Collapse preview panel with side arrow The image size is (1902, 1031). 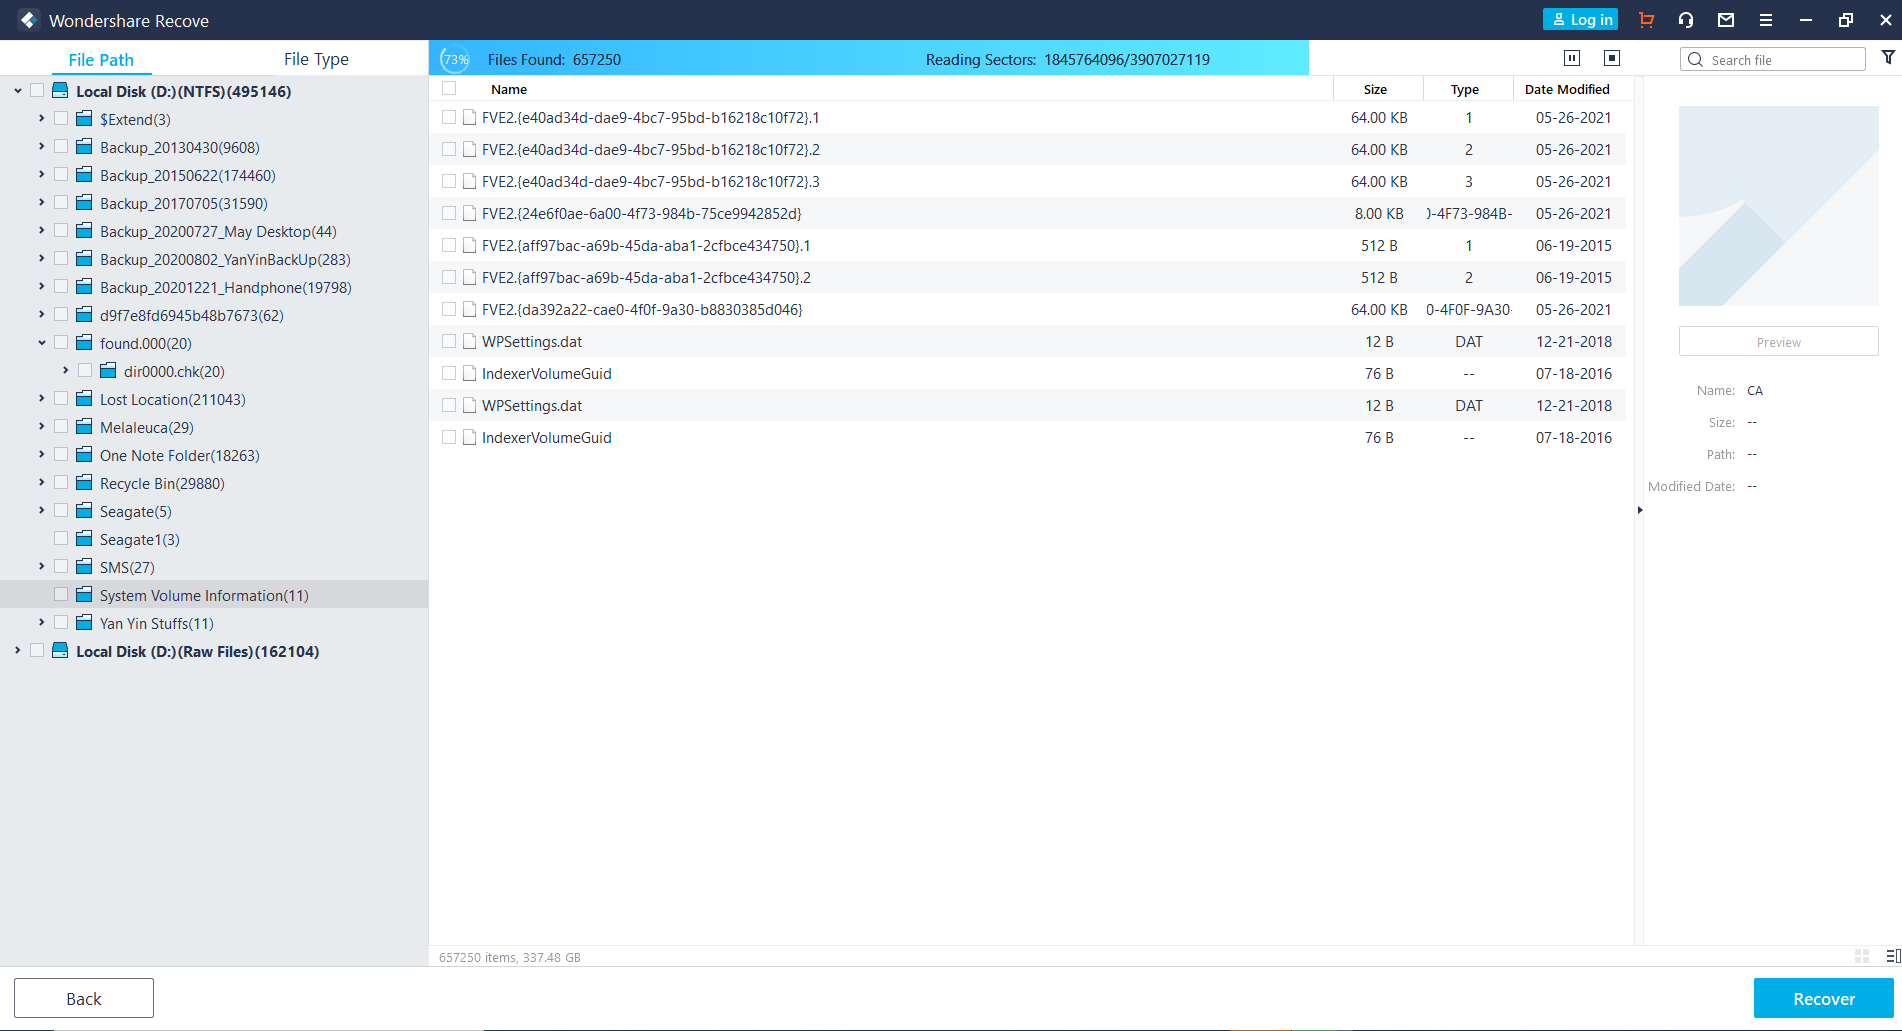coord(1640,510)
